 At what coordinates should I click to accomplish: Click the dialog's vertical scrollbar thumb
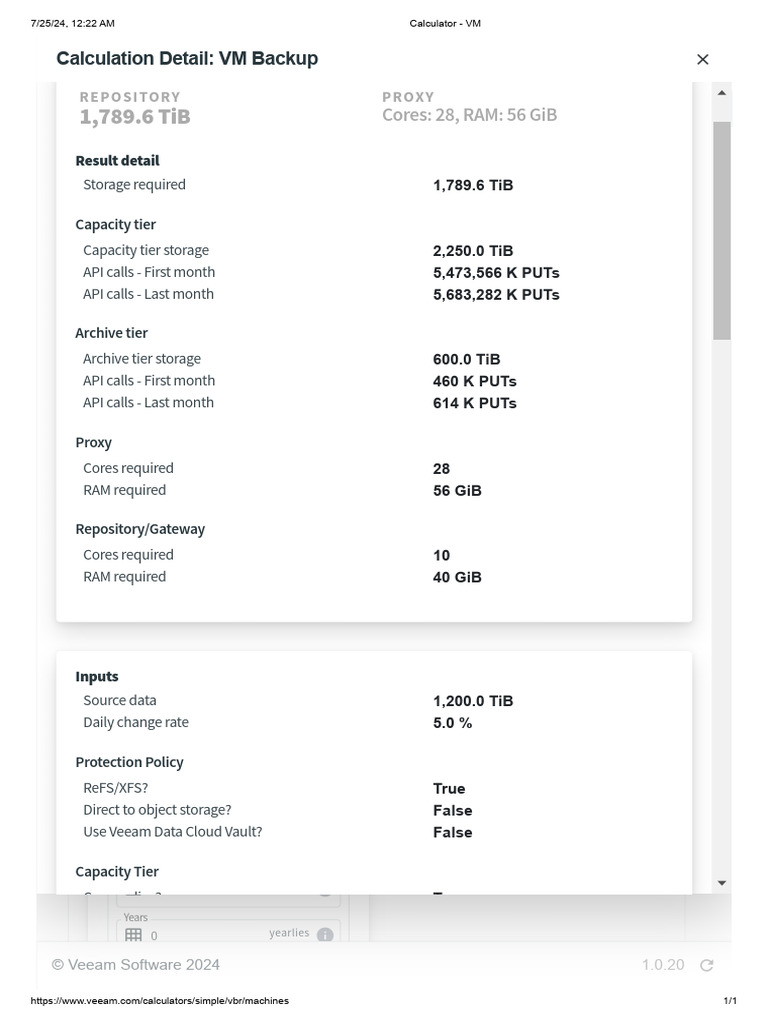pyautogui.click(x=722, y=230)
